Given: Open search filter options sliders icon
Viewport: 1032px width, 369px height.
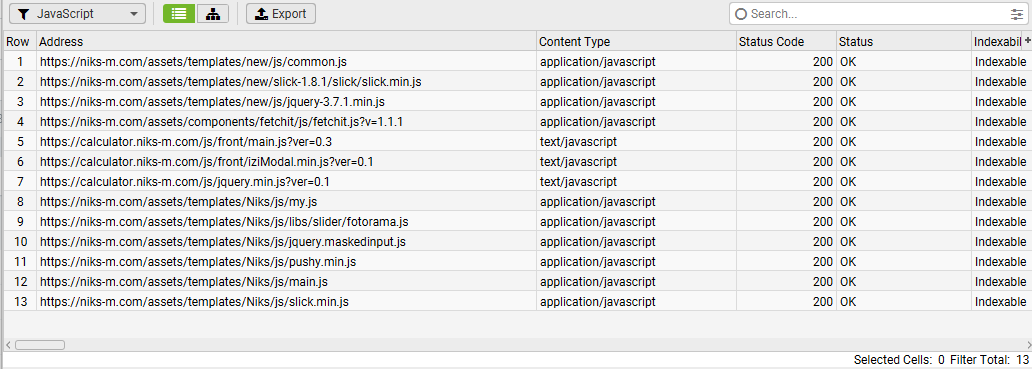Looking at the screenshot, I should 1016,14.
